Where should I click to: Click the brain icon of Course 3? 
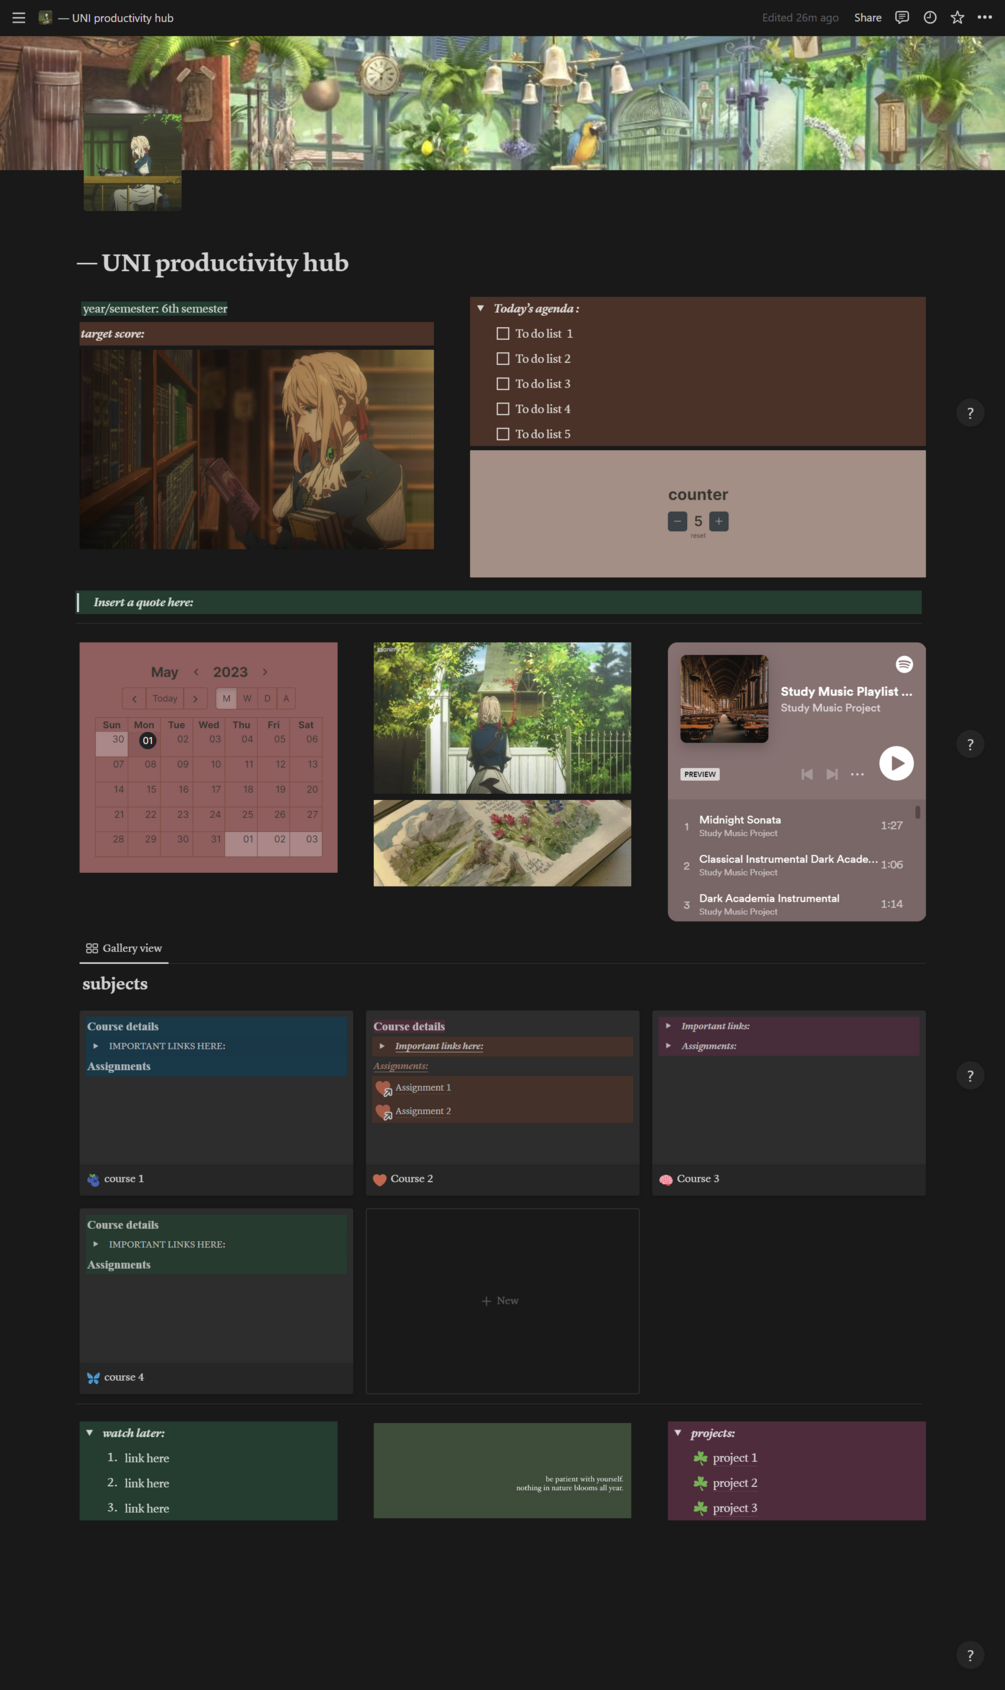click(666, 1179)
